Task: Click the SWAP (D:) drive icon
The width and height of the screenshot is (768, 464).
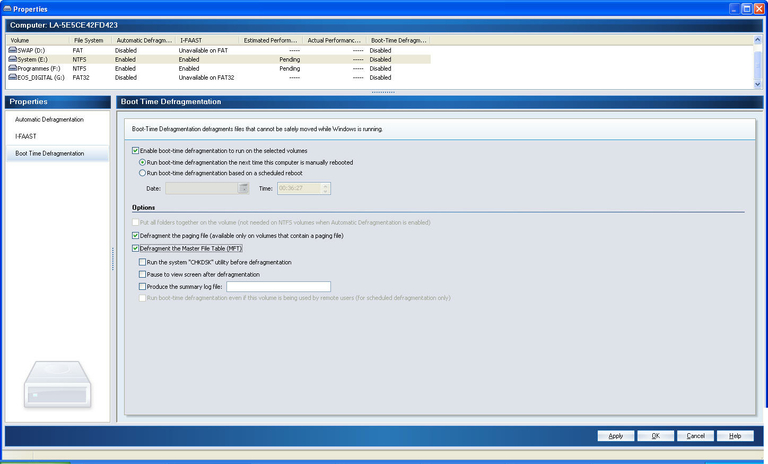Action: [x=13, y=50]
